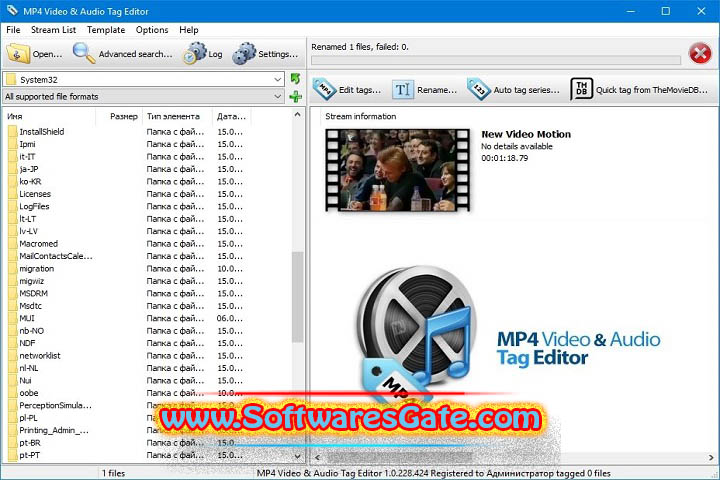Click the file list scroll down arrow
The height and width of the screenshot is (480, 720).
click(x=298, y=457)
